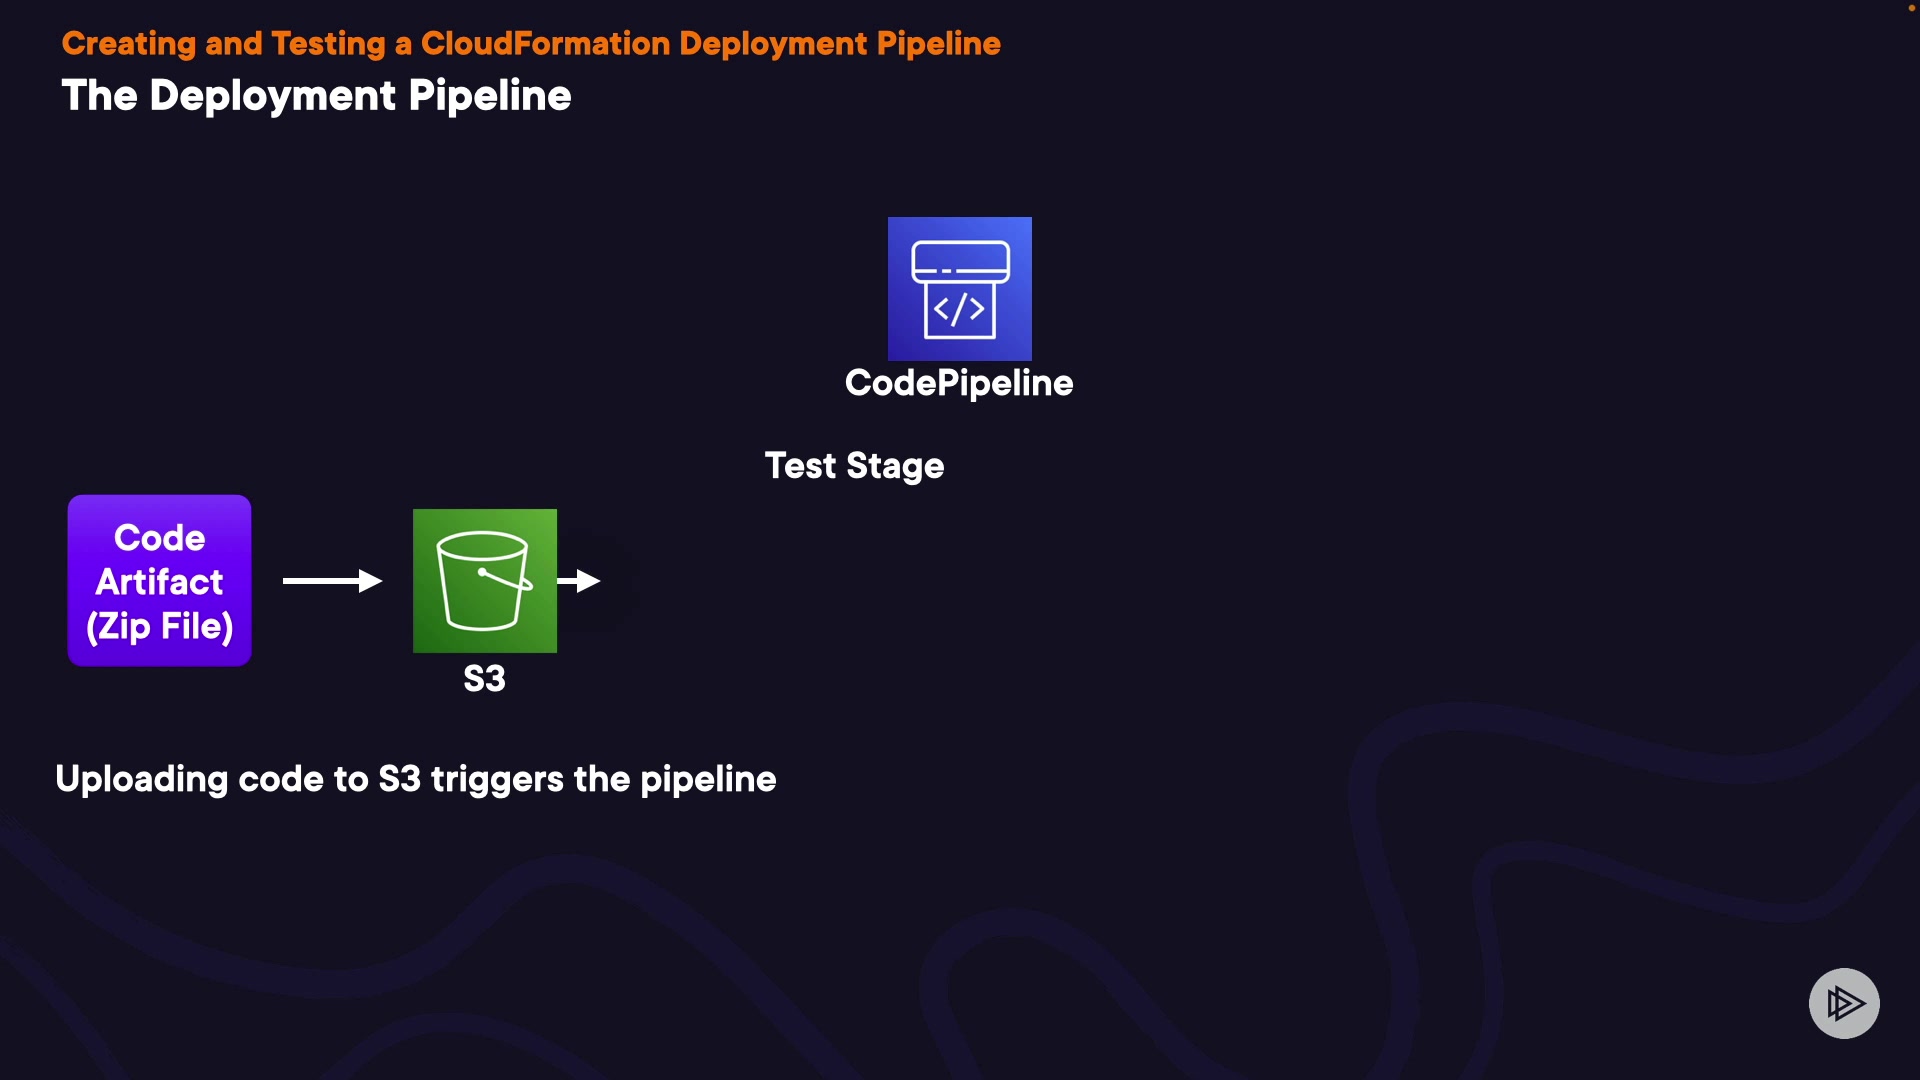Click the S3 text label under bucket
The width and height of the screenshot is (1920, 1080).
(484, 679)
